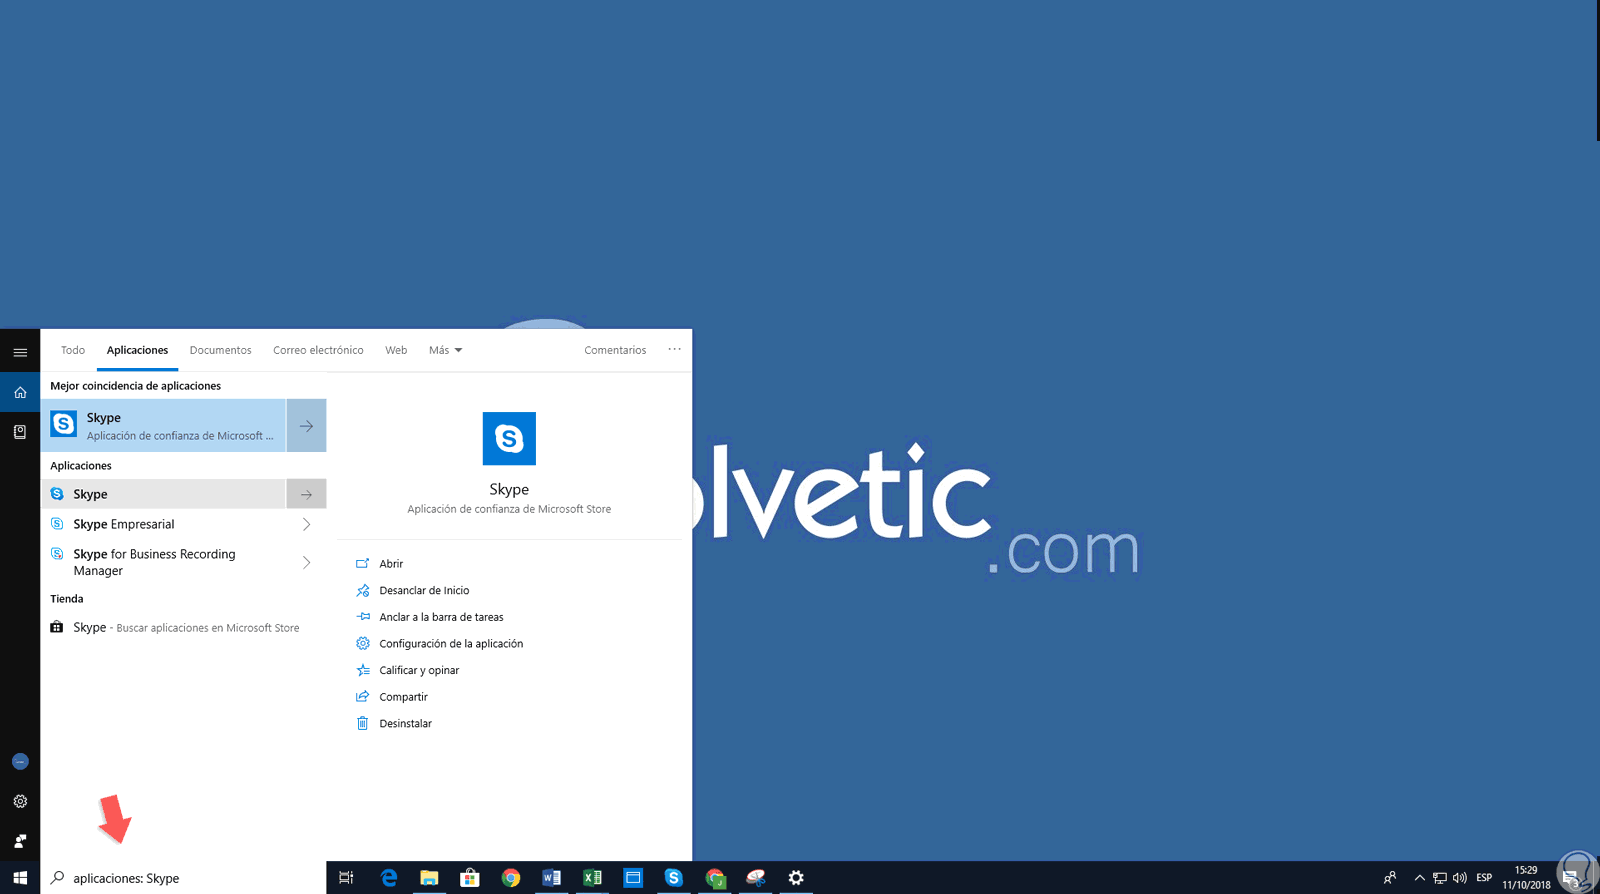Viewport: 1600px width, 894px height.
Task: Open Configuración de la aplicación
Action: click(440, 644)
